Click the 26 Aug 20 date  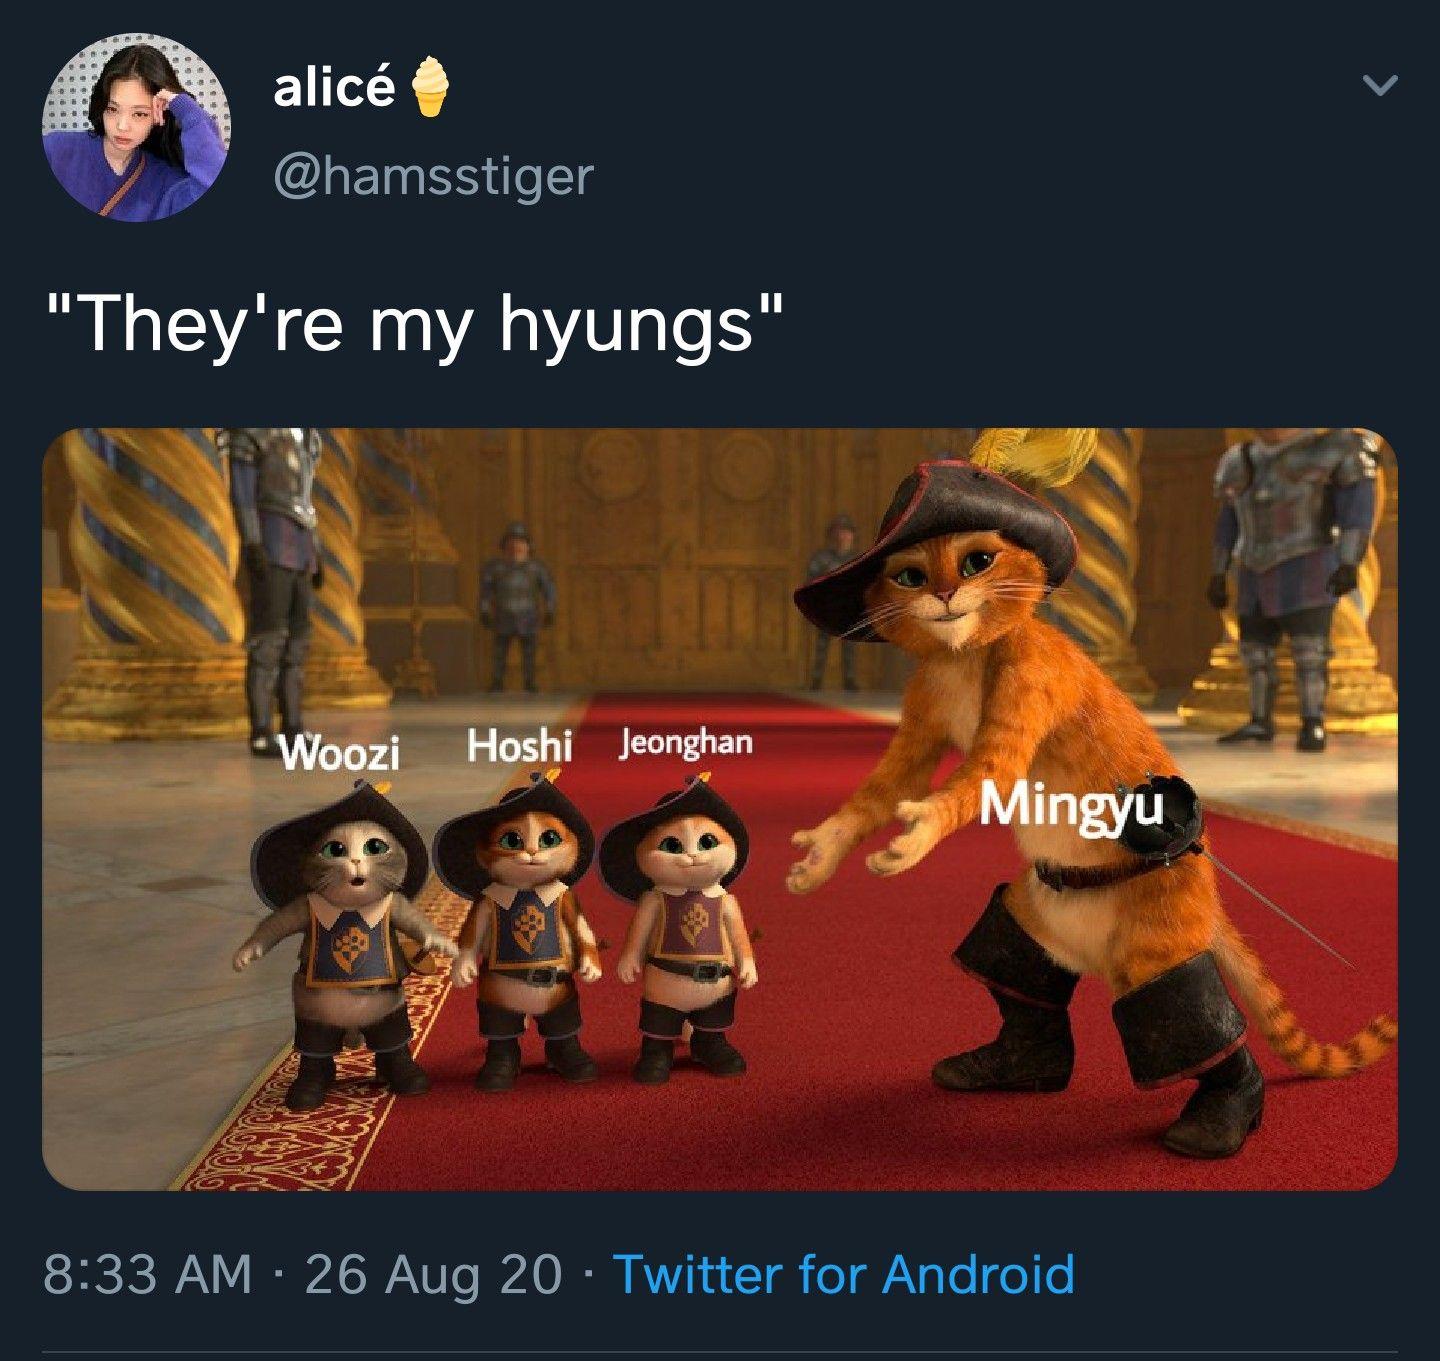433,1274
